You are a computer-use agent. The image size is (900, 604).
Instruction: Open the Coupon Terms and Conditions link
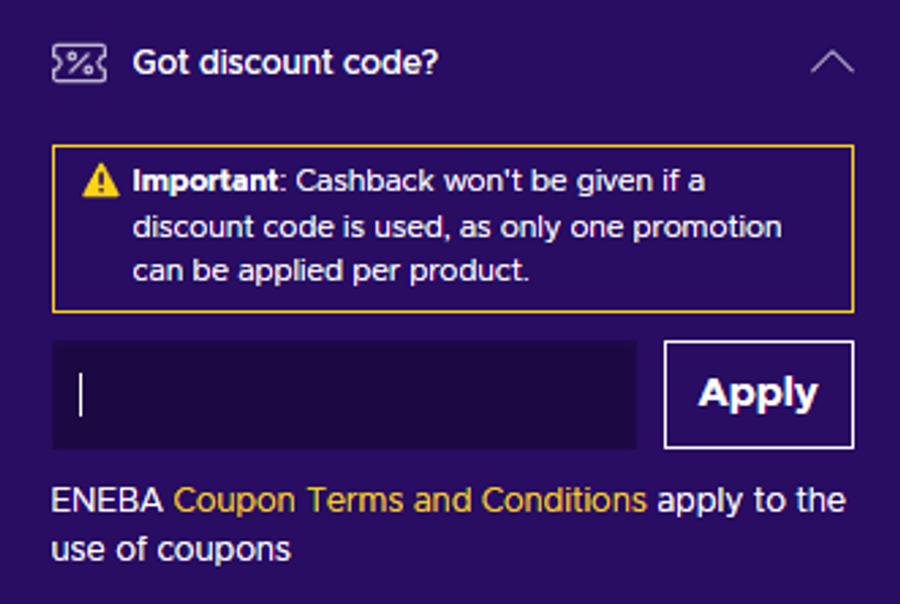click(x=410, y=499)
